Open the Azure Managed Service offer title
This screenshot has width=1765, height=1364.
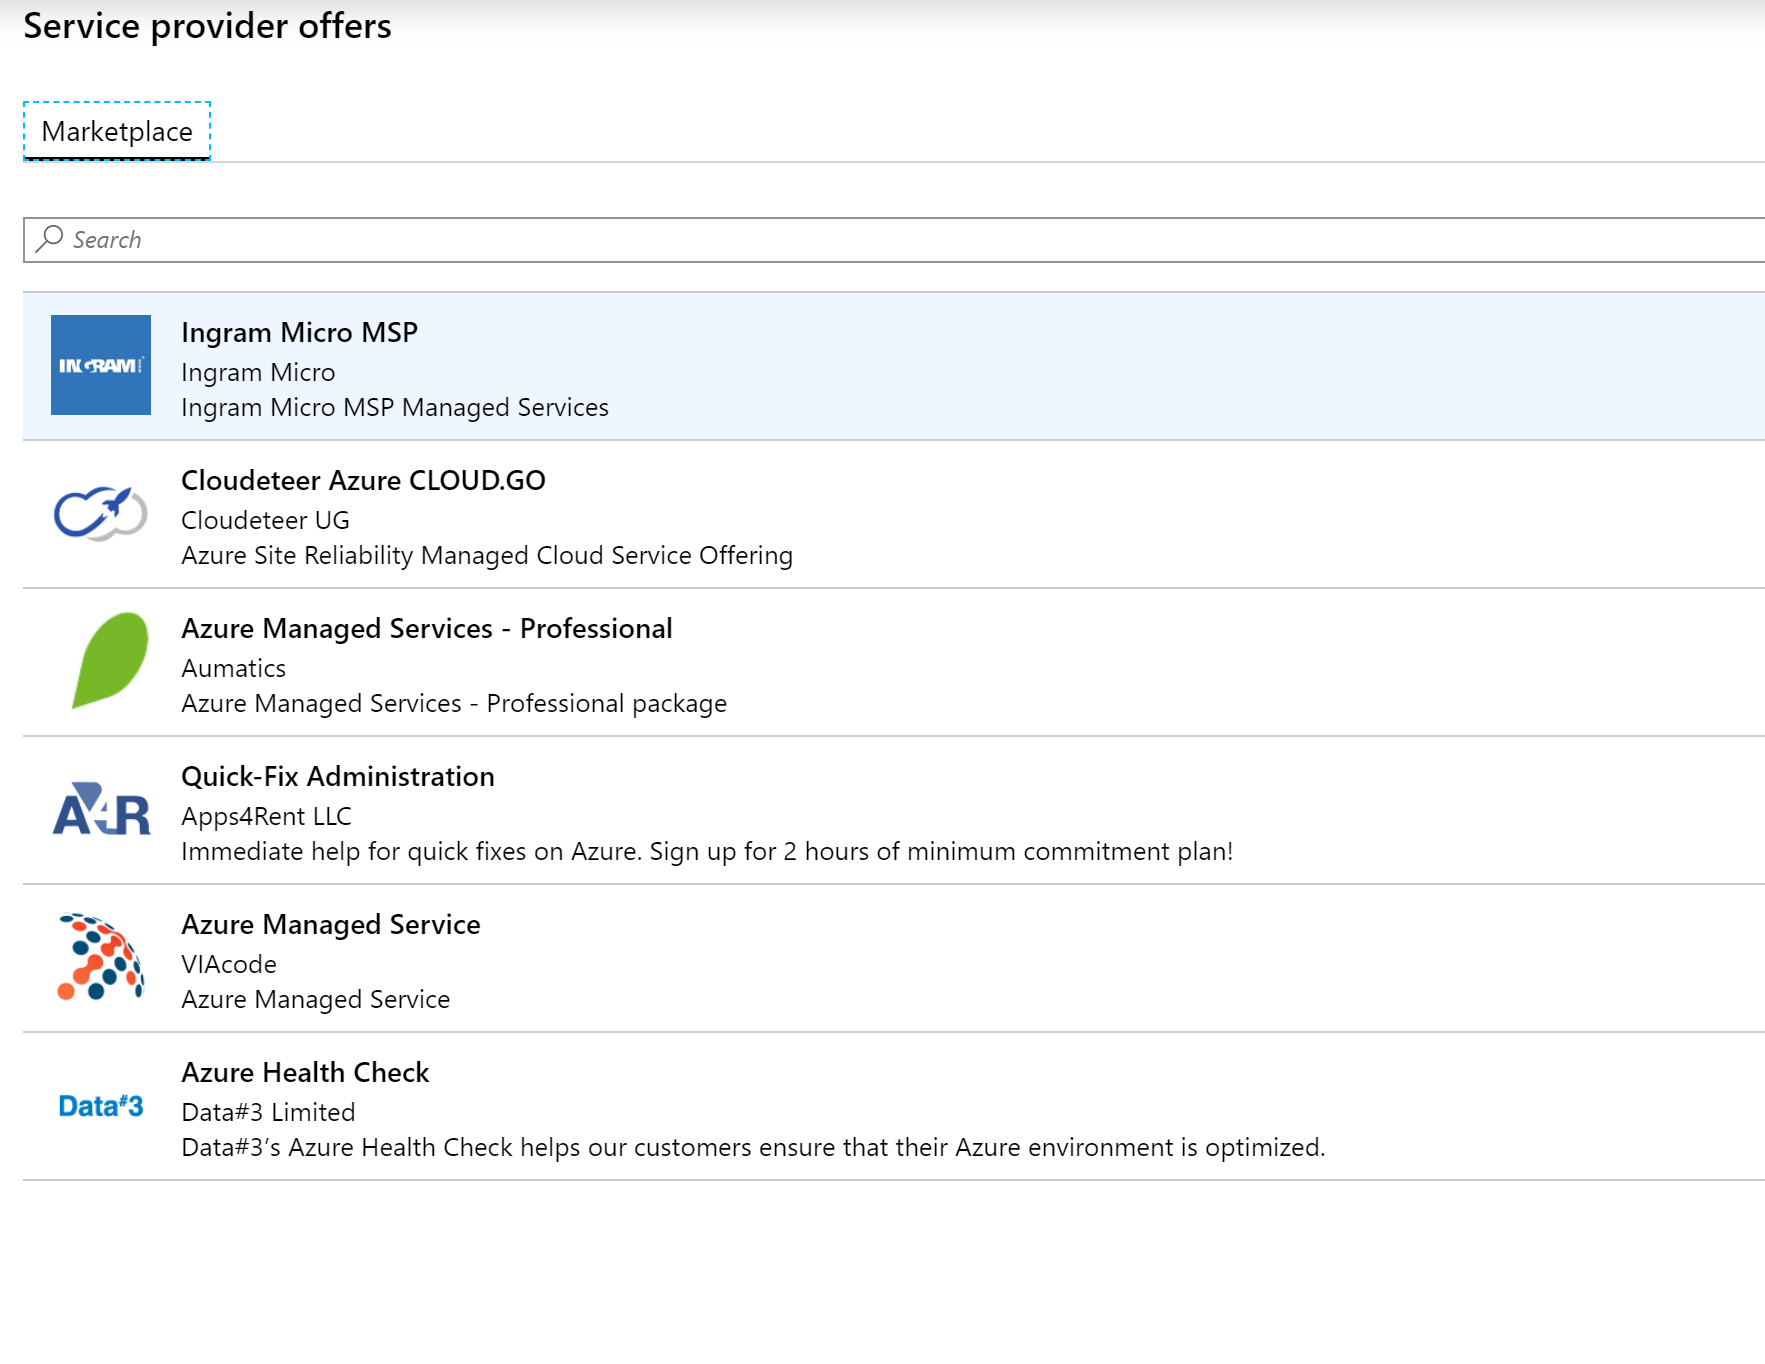[331, 924]
